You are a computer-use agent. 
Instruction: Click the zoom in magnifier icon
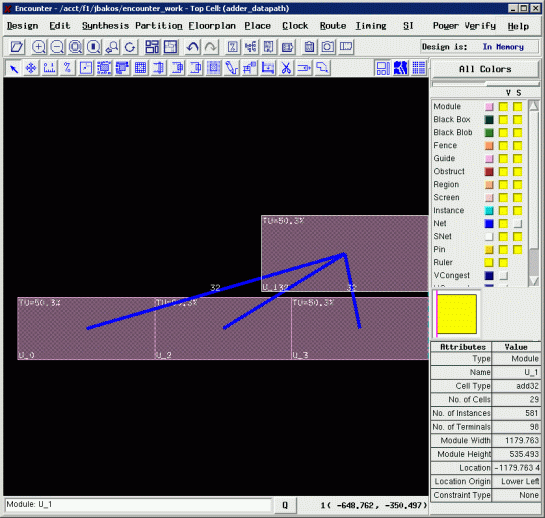point(39,47)
